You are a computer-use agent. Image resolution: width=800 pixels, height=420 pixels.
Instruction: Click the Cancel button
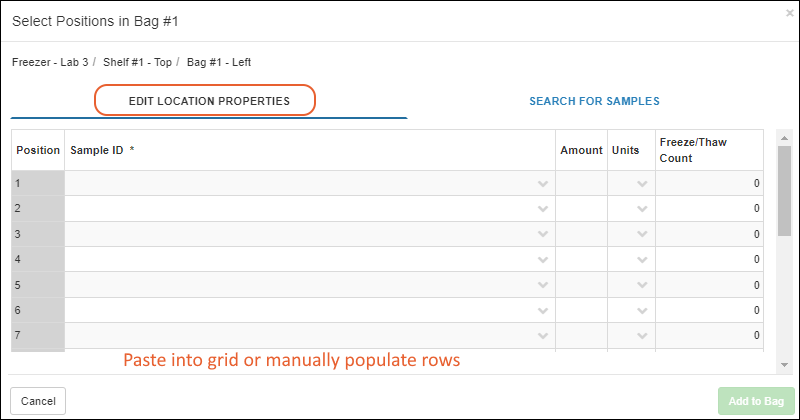(38, 401)
